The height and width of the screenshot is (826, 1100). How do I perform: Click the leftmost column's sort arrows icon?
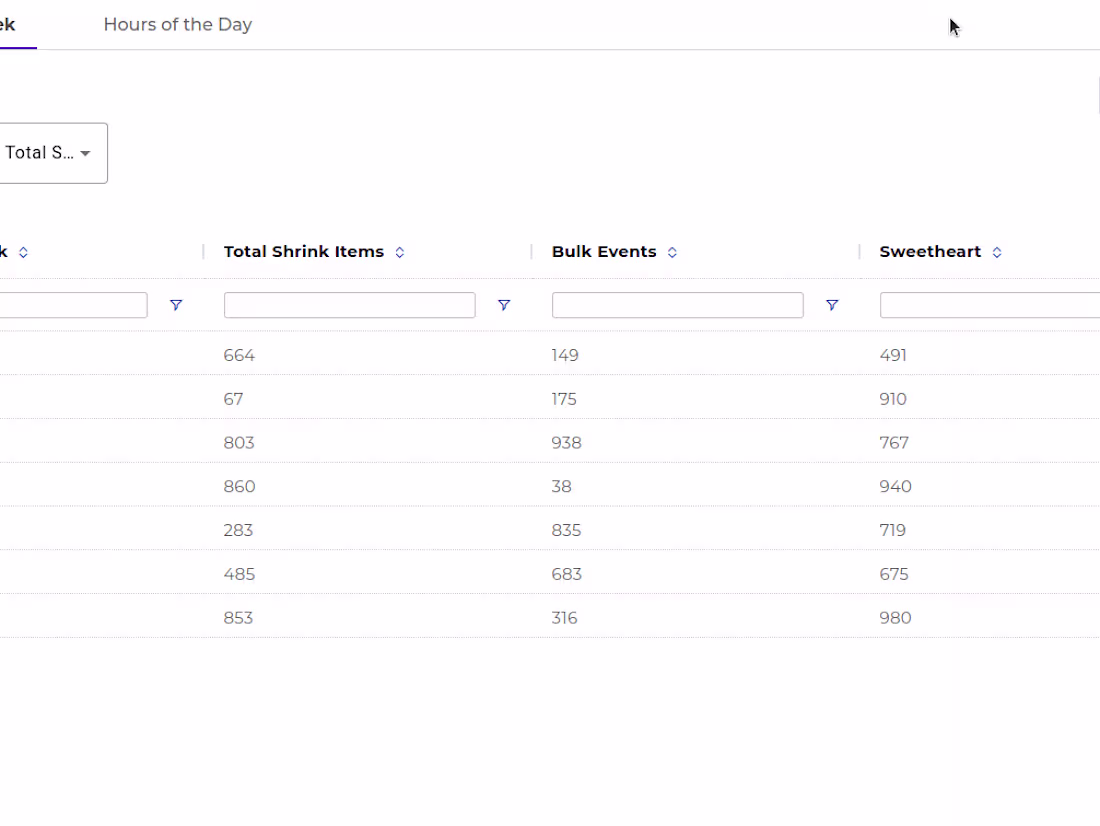pyautogui.click(x=23, y=253)
